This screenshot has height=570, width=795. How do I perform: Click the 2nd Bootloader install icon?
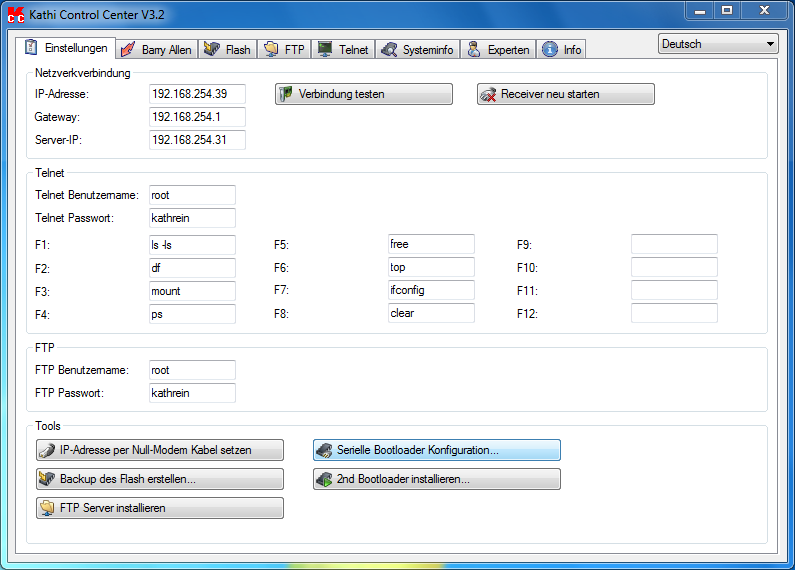tap(324, 479)
